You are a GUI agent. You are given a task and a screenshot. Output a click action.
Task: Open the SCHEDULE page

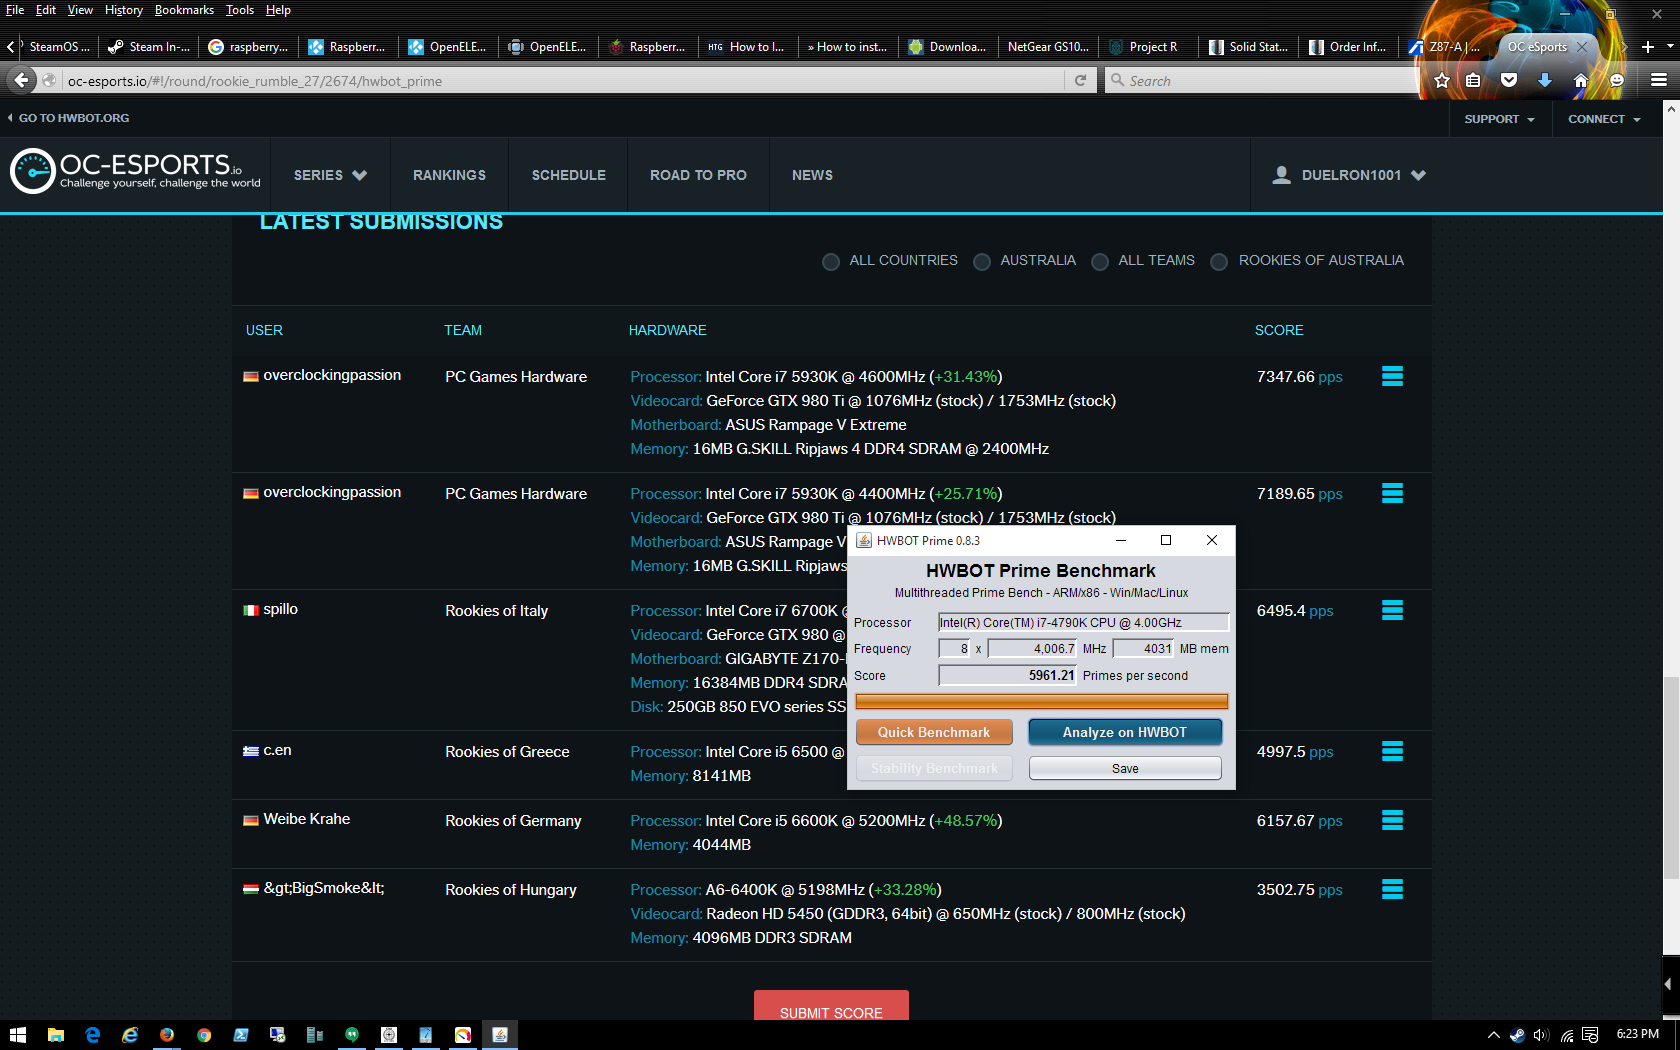(569, 175)
